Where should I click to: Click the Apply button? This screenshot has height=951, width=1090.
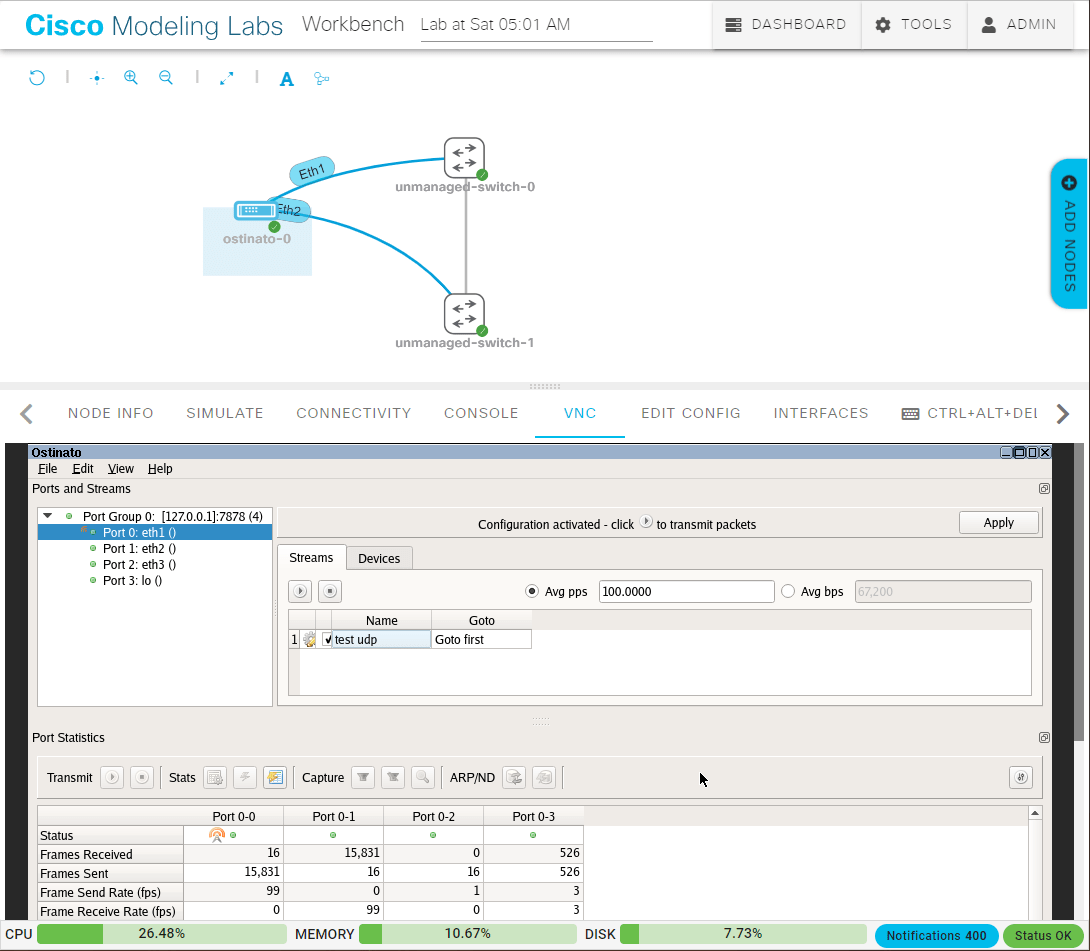click(998, 523)
